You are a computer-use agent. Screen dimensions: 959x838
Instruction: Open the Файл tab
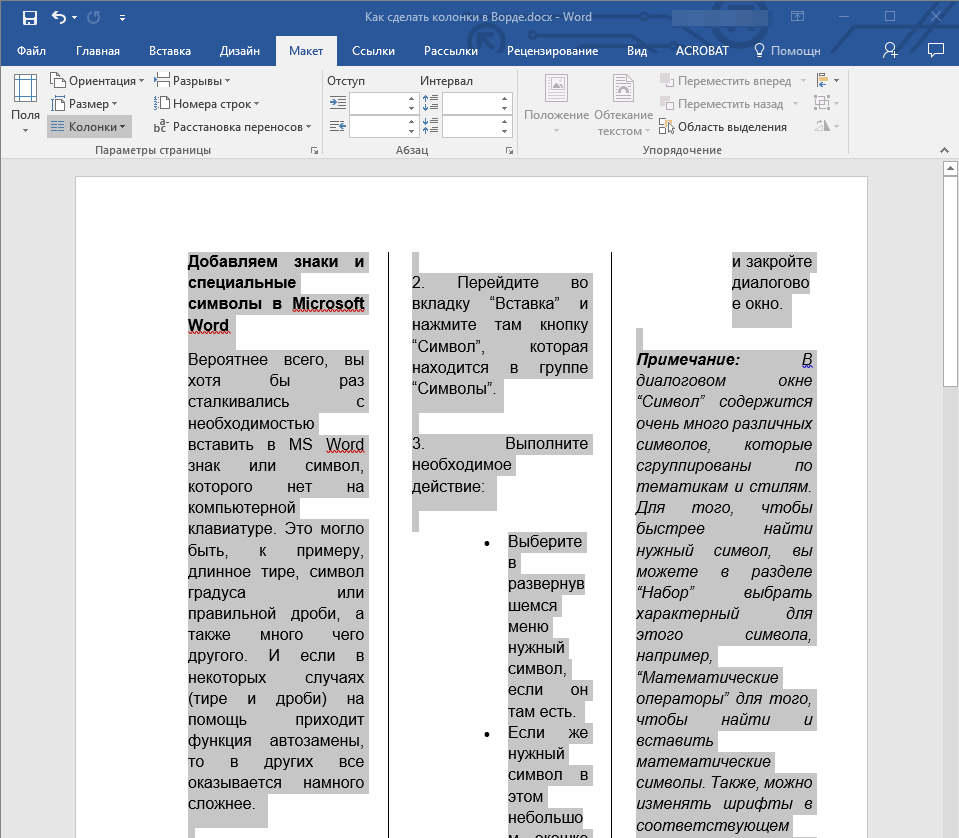click(x=31, y=51)
